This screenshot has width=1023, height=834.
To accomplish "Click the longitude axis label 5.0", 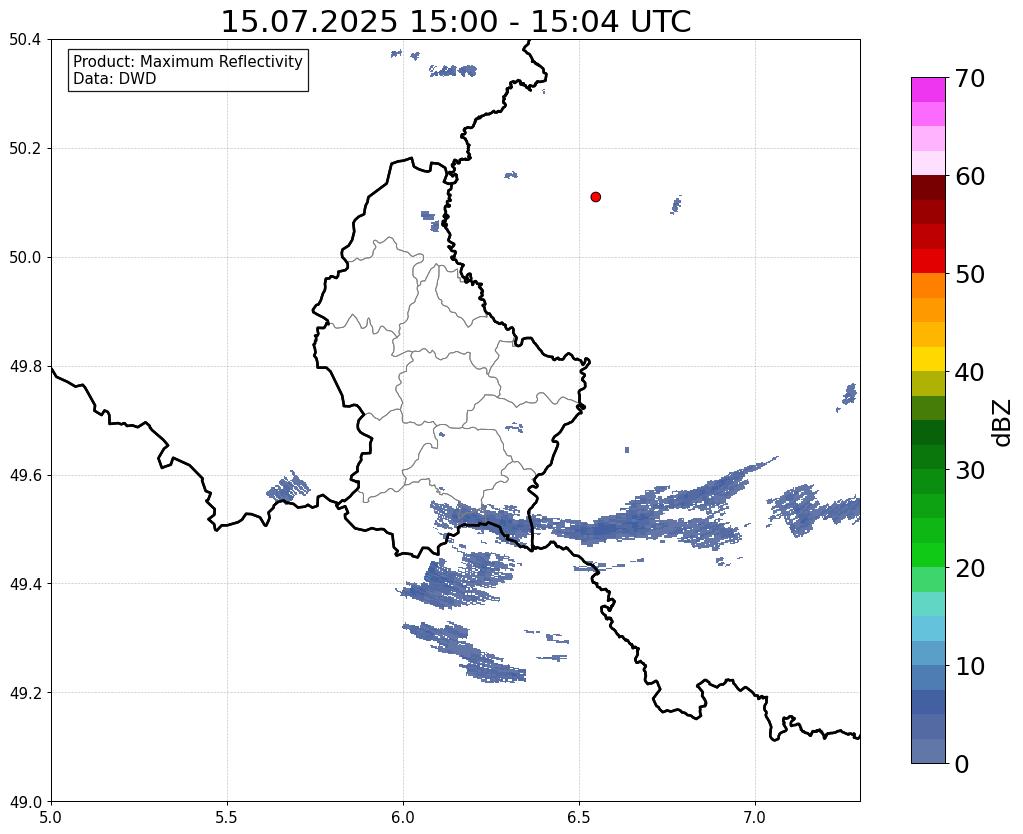I will pyautogui.click(x=51, y=817).
